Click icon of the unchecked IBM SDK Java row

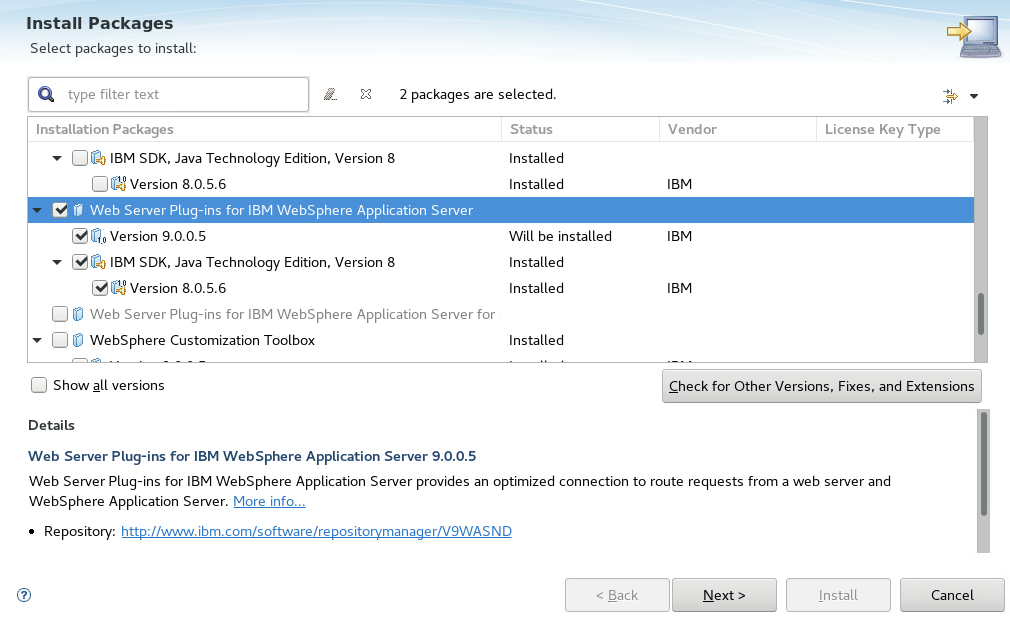point(99,158)
